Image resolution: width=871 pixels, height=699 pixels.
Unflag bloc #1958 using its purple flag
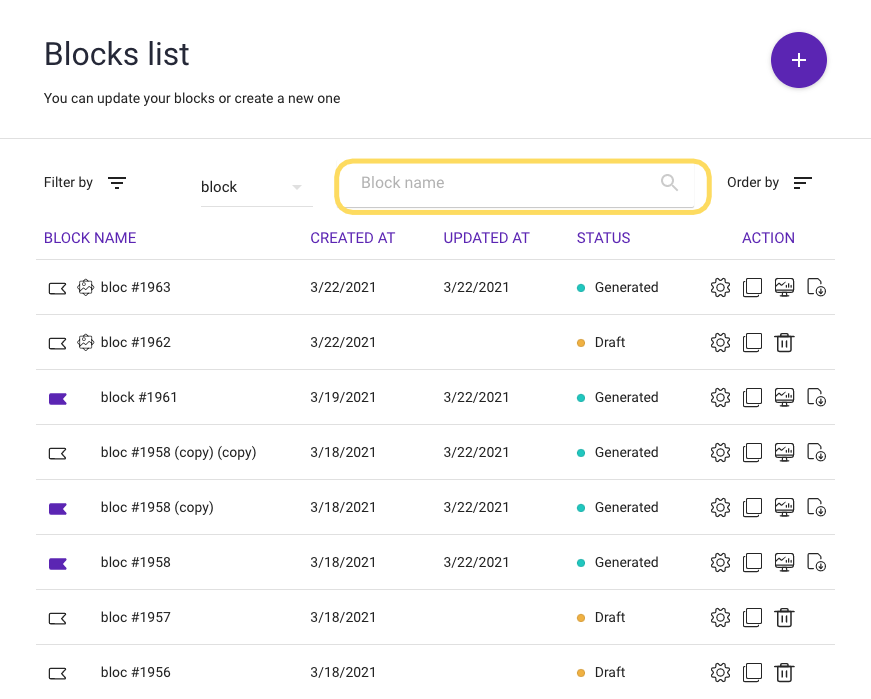(x=58, y=563)
